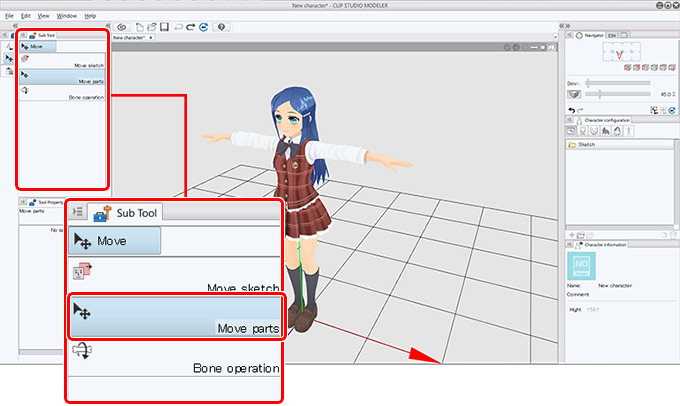Close the New character* document tab
Image resolution: width=680 pixels, height=406 pixels.
(x=150, y=38)
